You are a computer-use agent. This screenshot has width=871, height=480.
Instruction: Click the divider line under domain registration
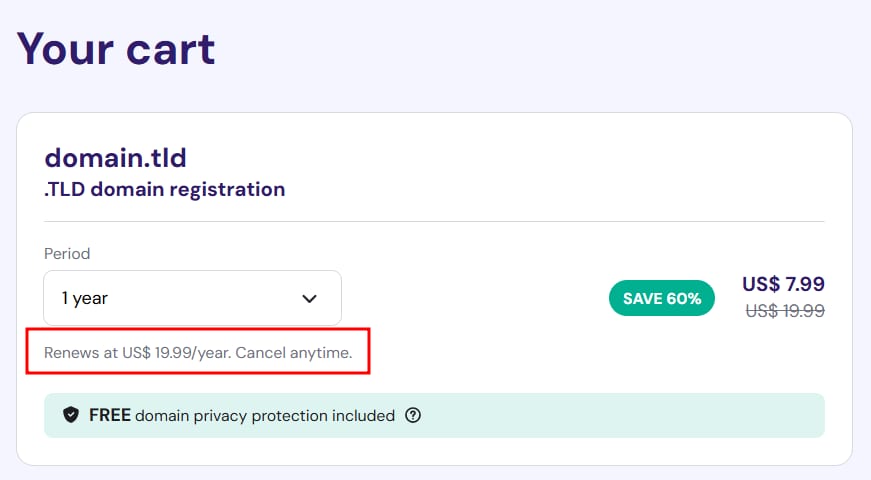(434, 221)
